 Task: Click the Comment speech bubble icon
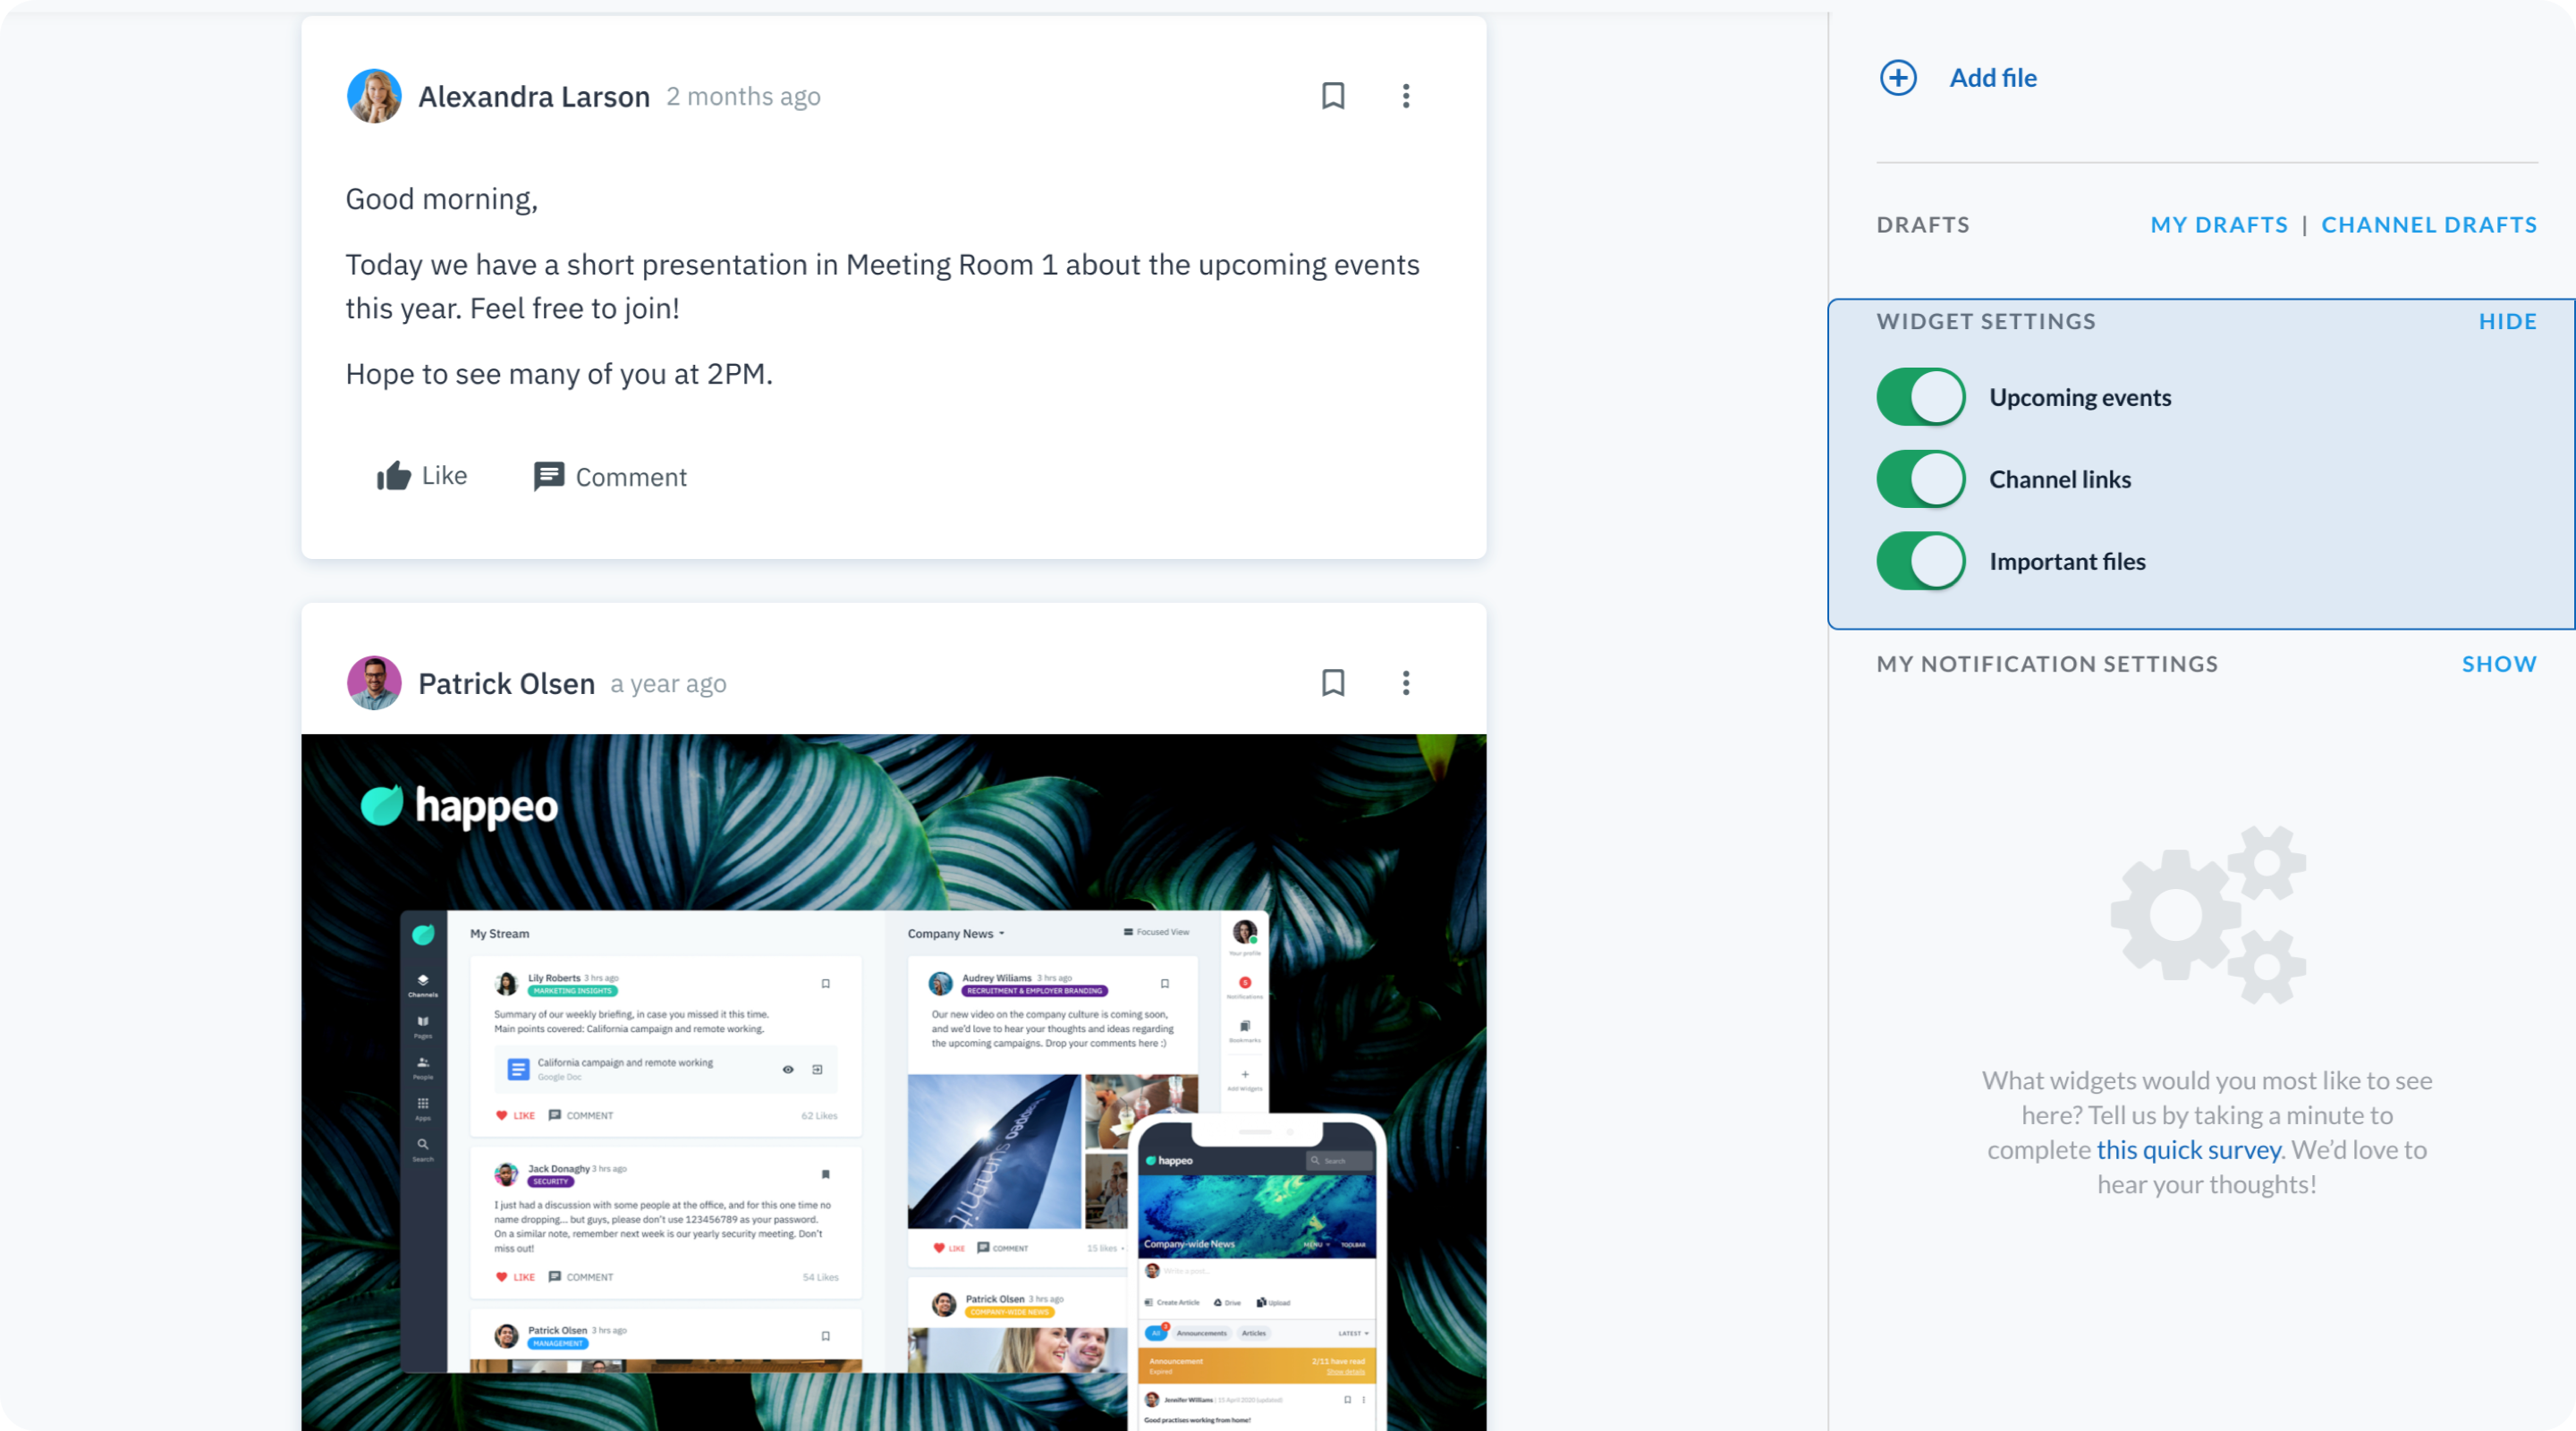coord(548,477)
